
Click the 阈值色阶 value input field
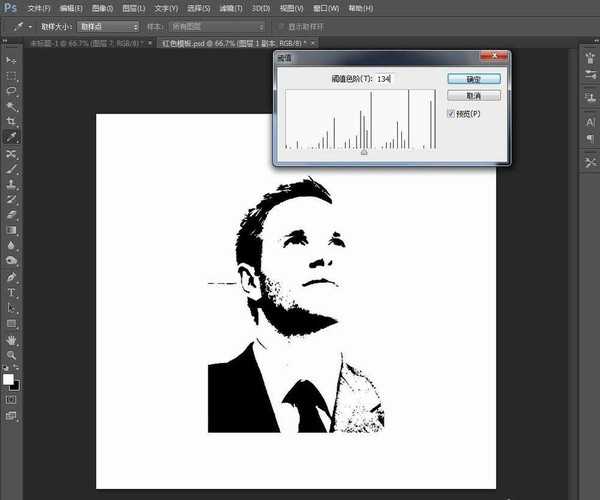click(x=386, y=78)
